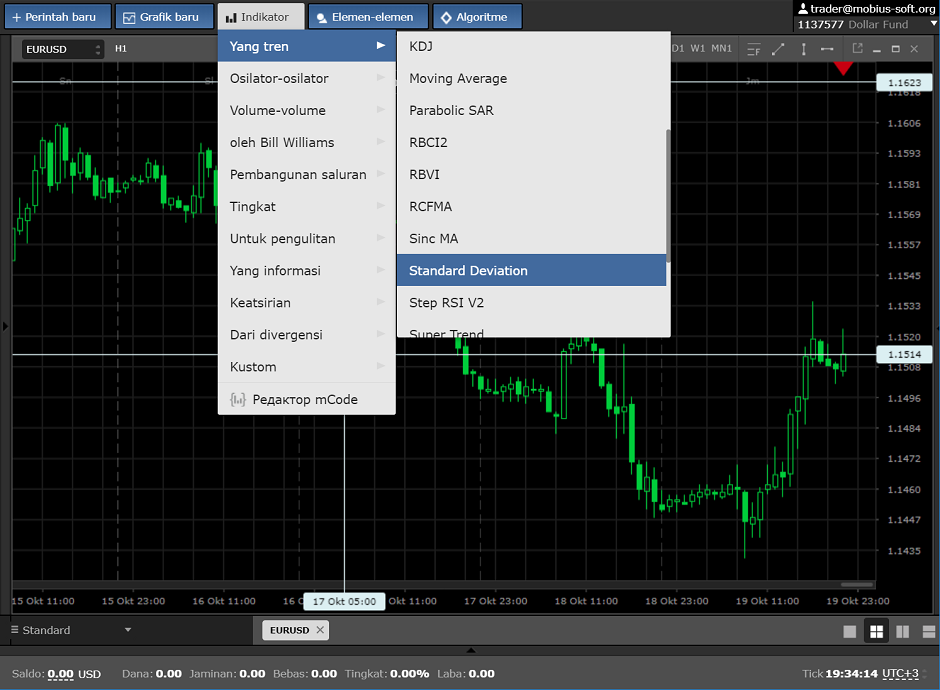Click the pop-out chart window icon

tap(857, 48)
